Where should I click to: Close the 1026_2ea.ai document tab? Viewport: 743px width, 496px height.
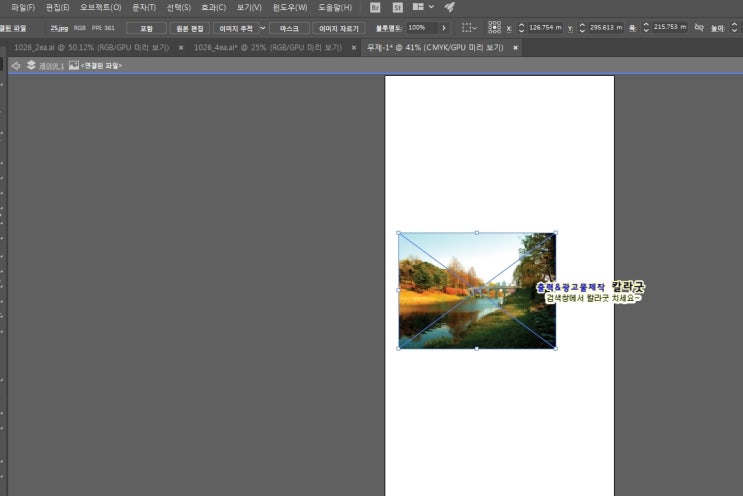[181, 48]
